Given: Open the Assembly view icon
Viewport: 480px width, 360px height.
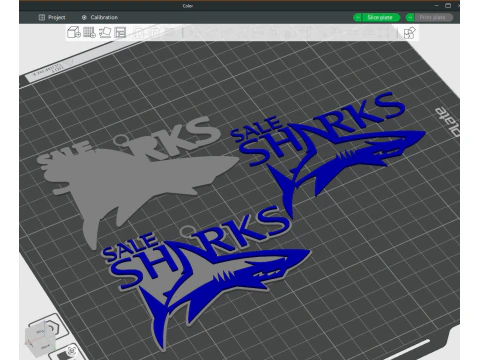Looking at the screenshot, I should [409, 33].
